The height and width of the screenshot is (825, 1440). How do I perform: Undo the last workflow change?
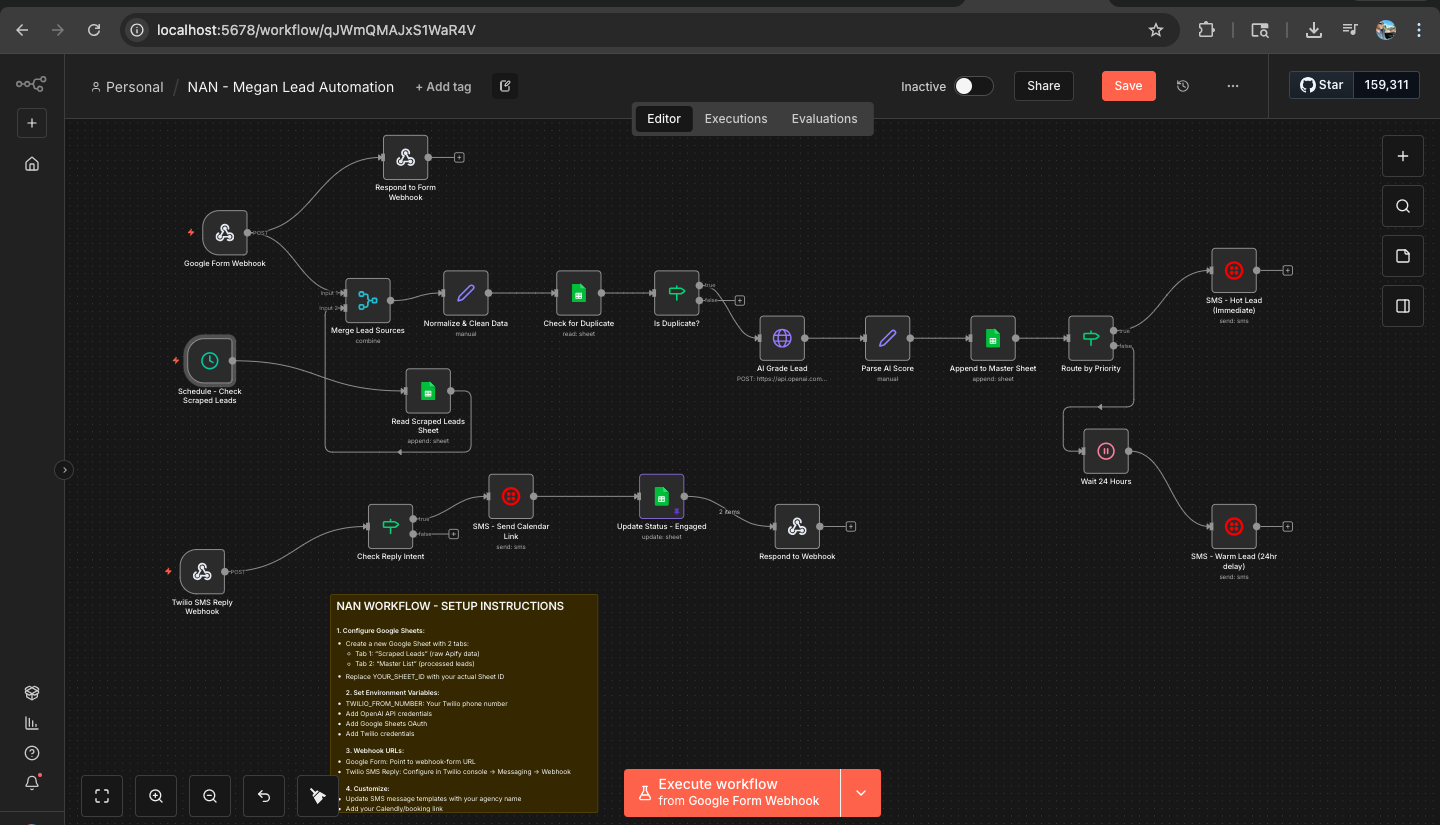point(263,795)
